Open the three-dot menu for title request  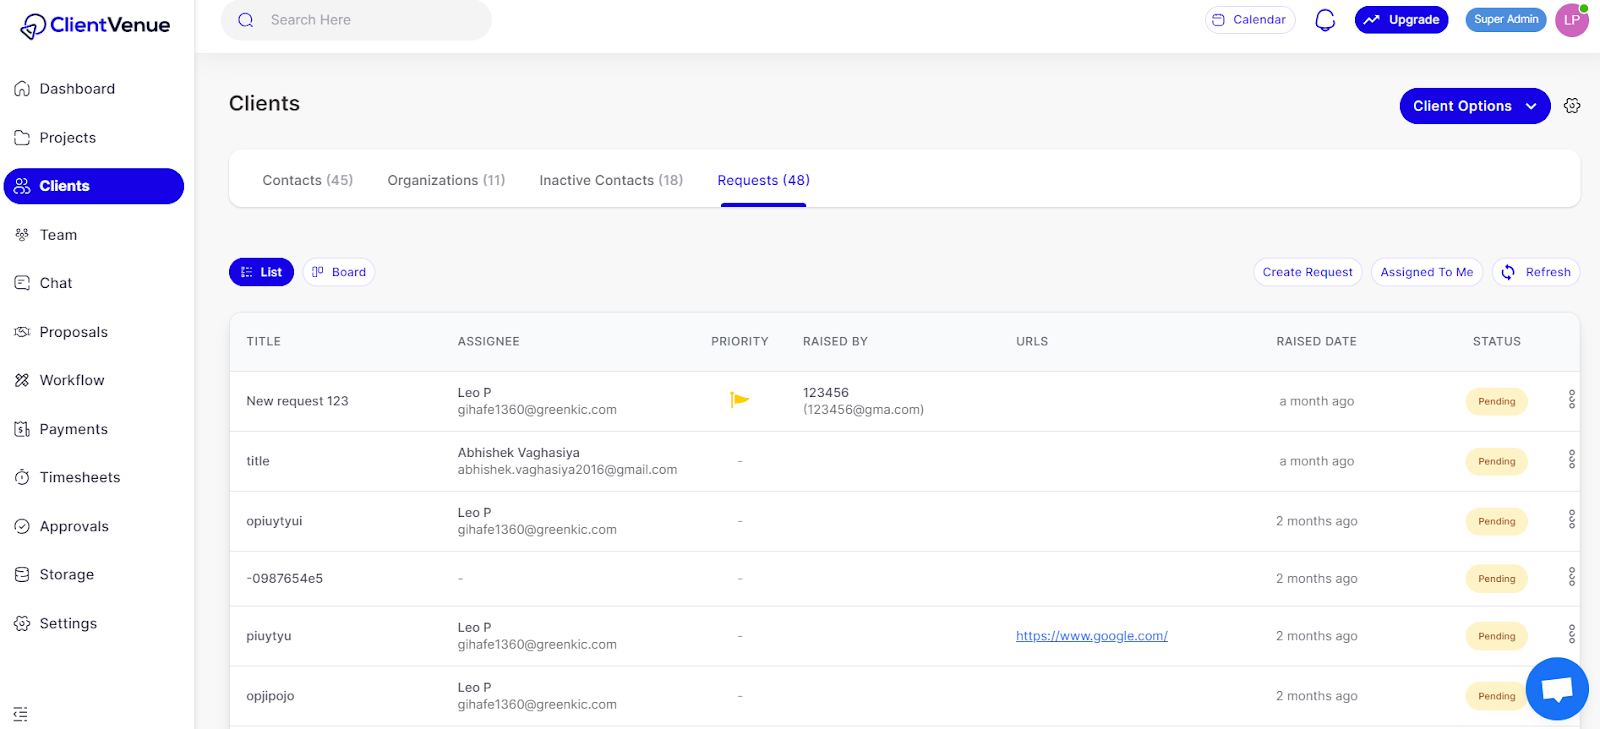tap(1571, 460)
